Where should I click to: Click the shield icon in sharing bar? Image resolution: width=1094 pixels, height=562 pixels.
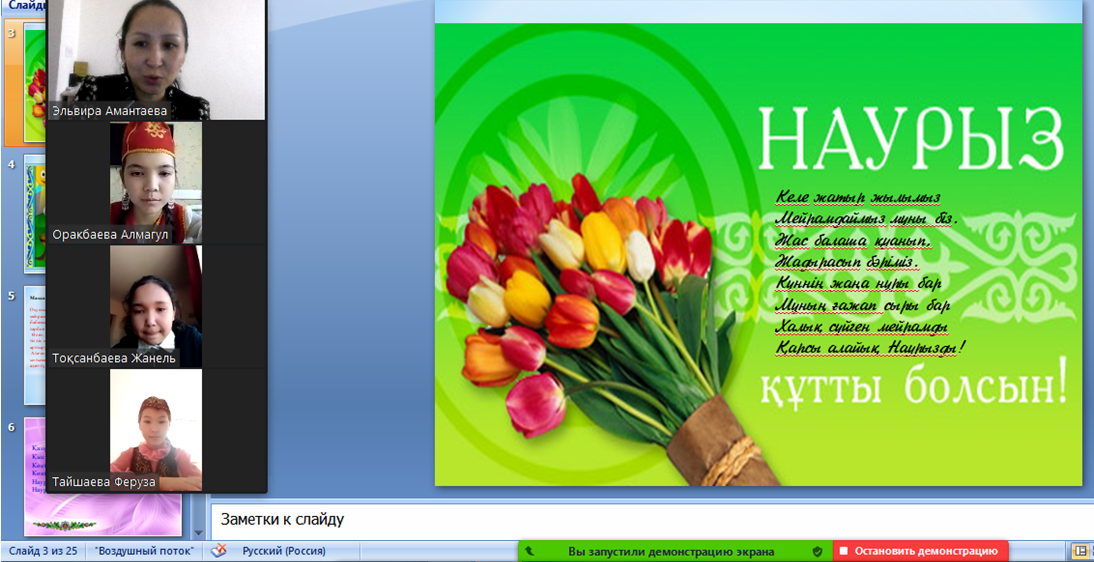point(817,551)
